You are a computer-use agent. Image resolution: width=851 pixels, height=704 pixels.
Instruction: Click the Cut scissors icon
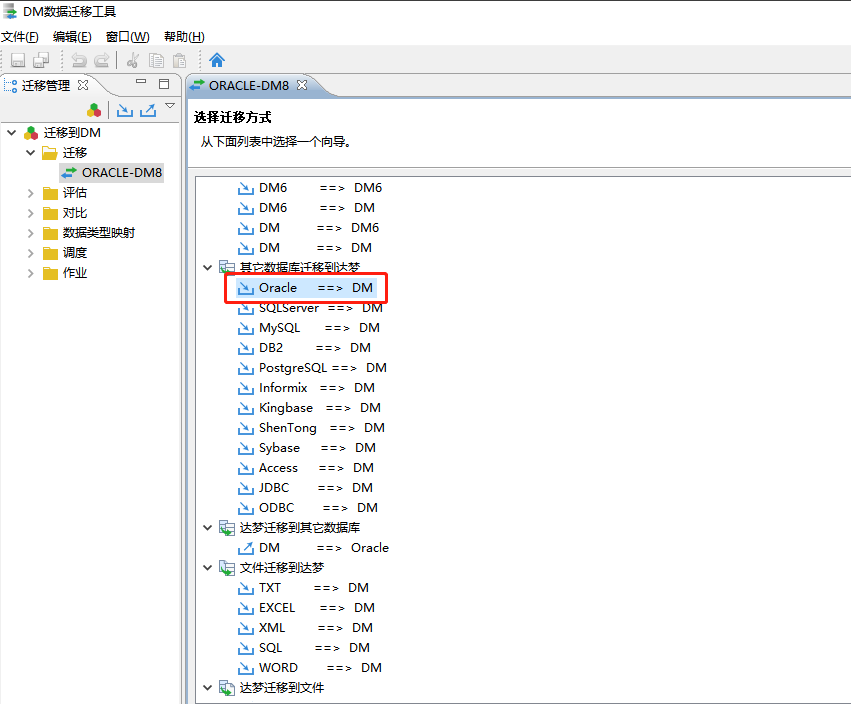tap(132, 60)
